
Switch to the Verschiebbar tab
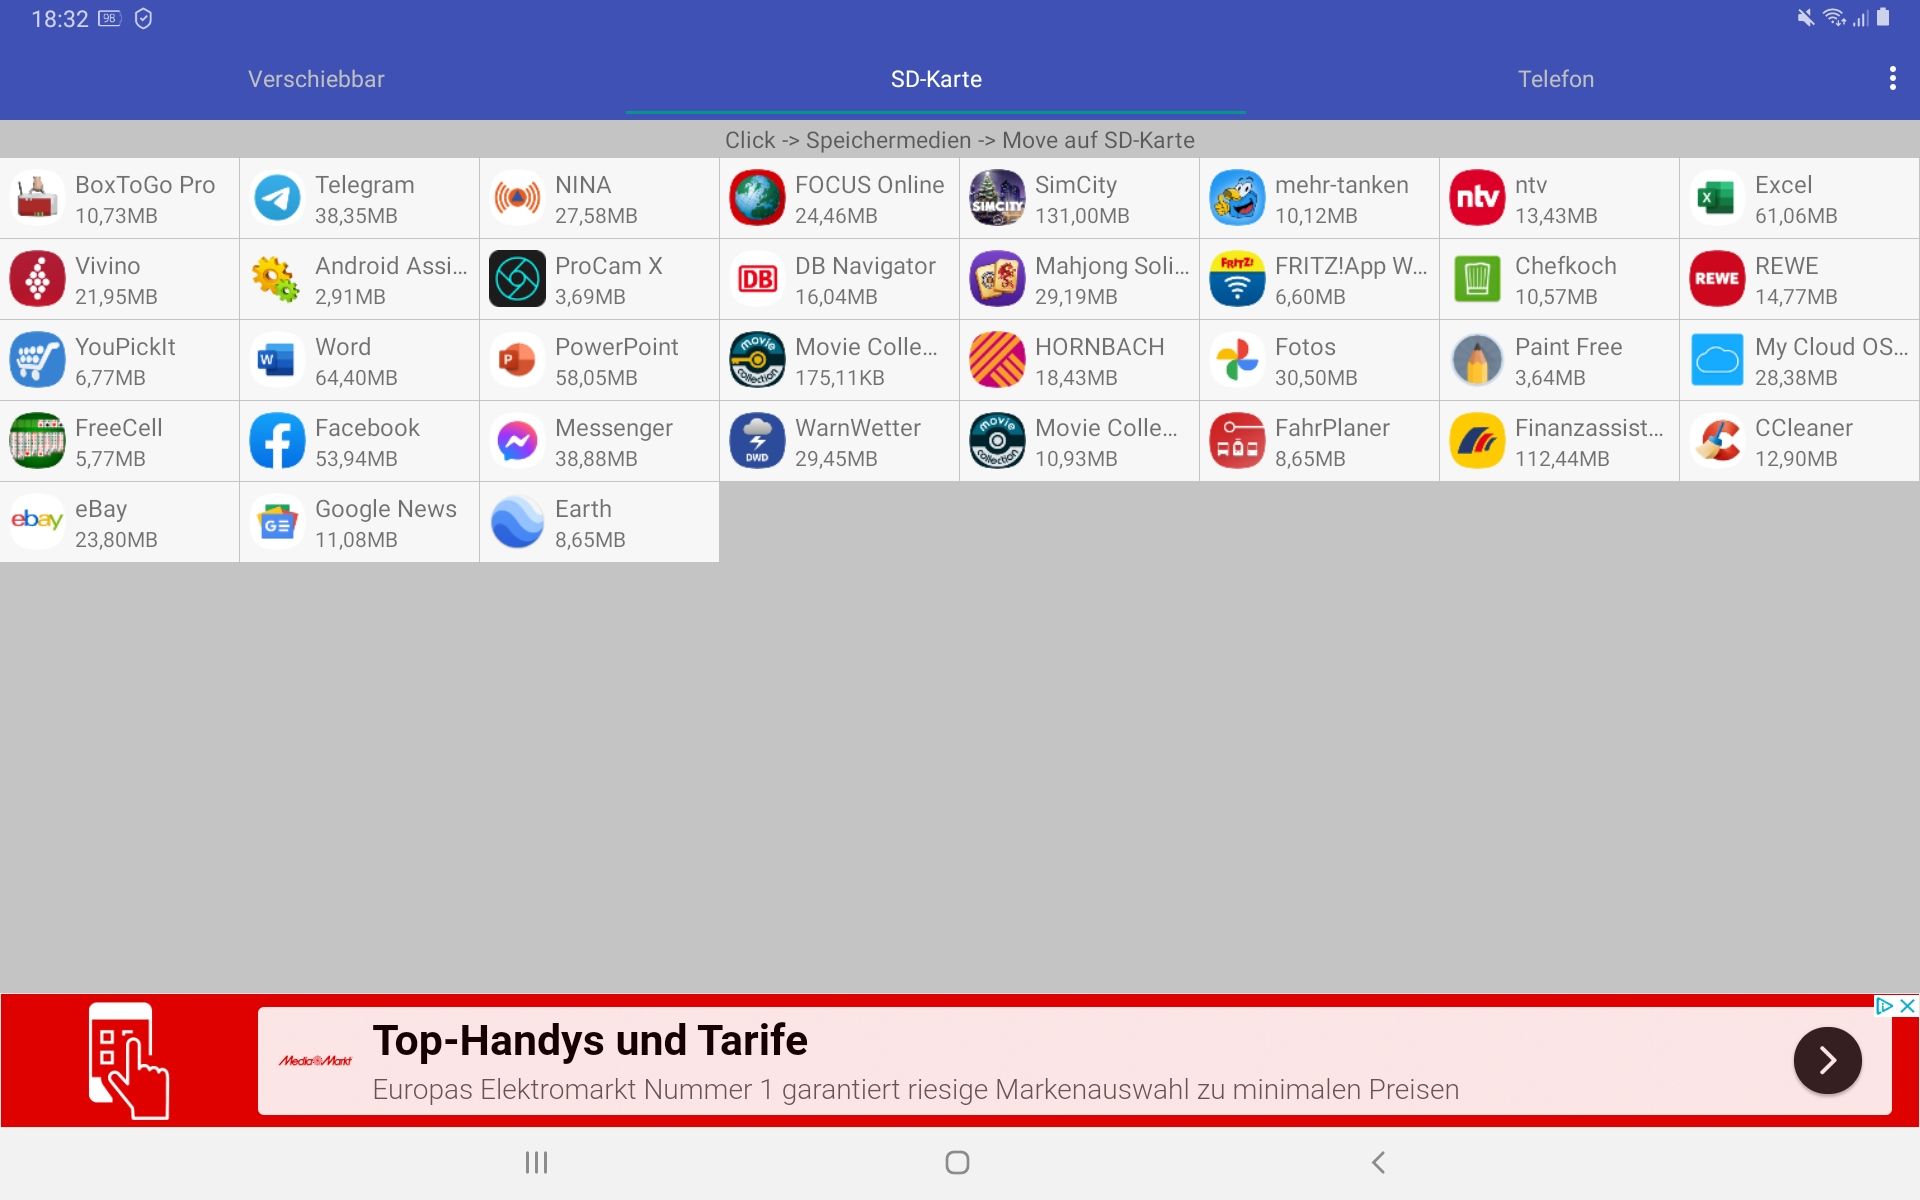click(x=316, y=79)
